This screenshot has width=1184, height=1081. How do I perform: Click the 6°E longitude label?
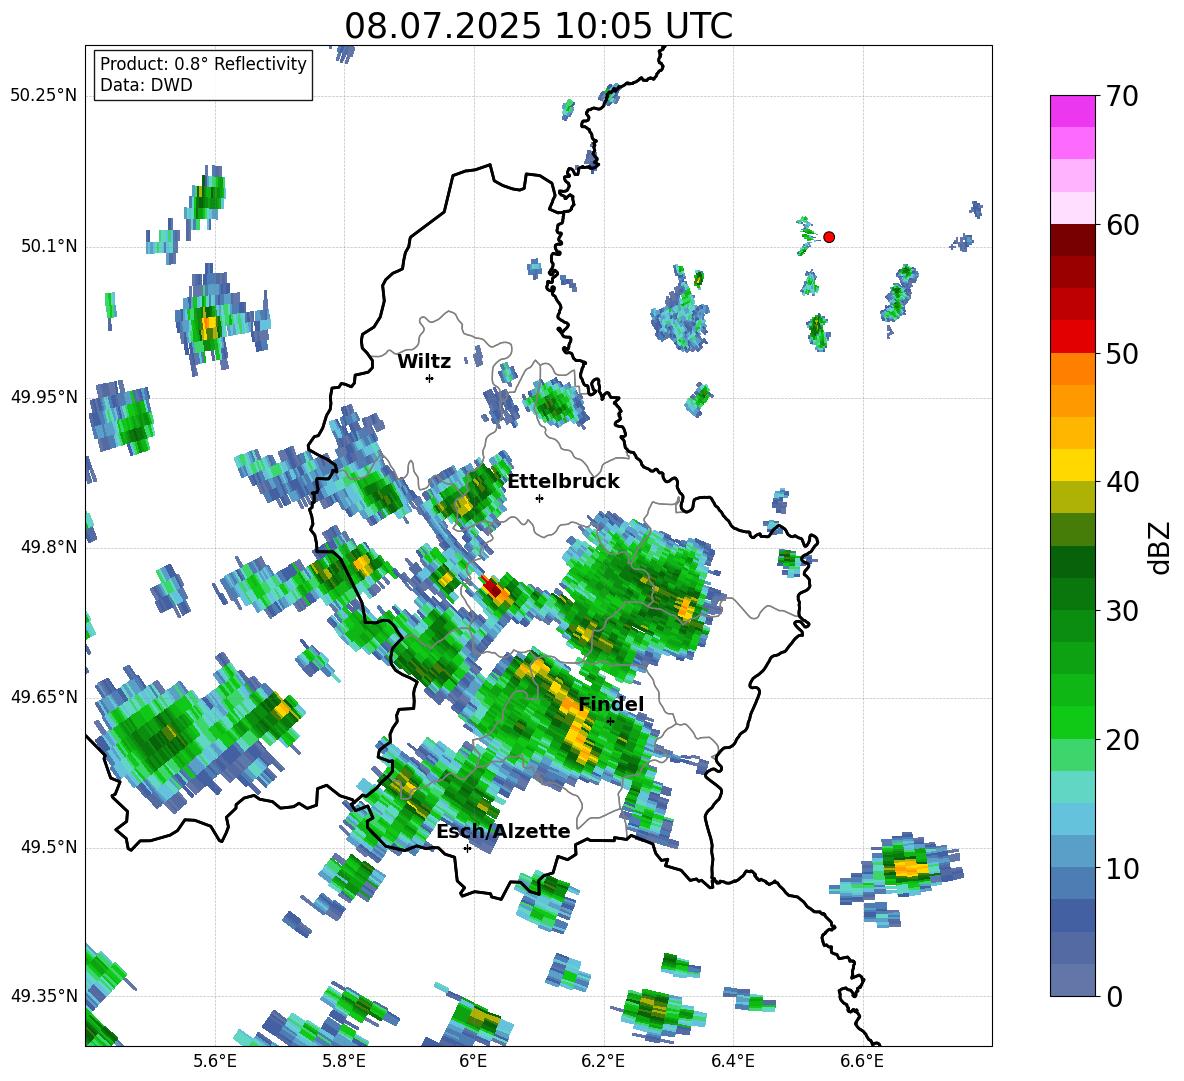pos(473,1061)
